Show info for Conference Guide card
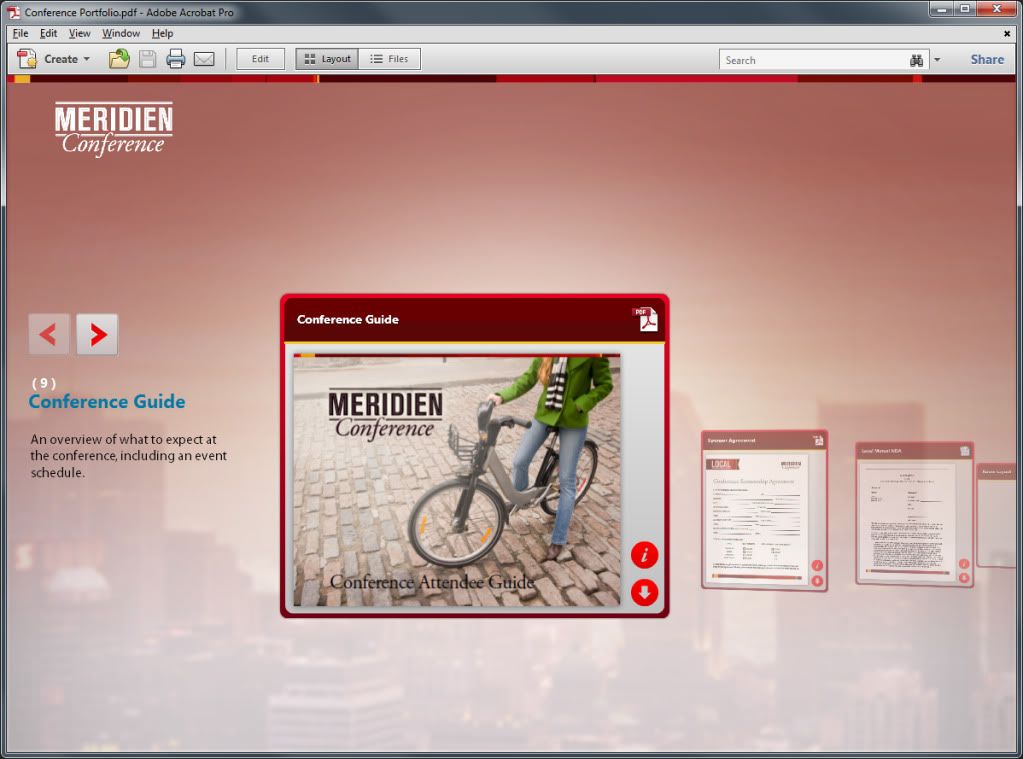Image resolution: width=1023 pixels, height=759 pixels. click(x=644, y=555)
